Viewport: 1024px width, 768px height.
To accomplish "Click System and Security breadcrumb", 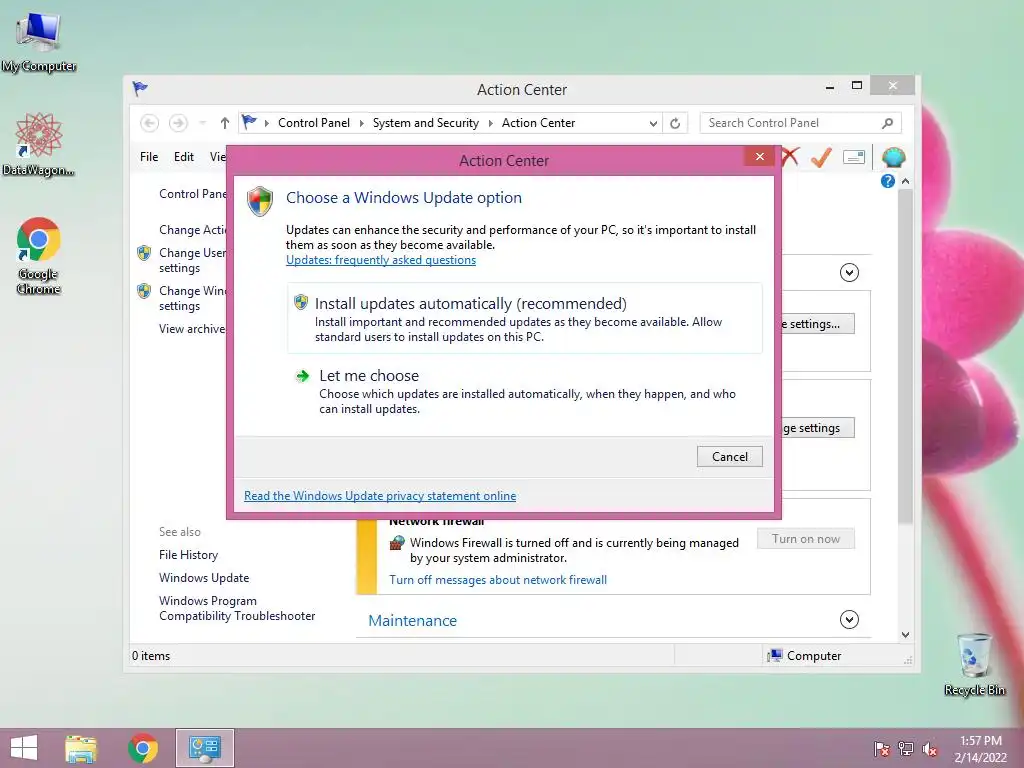I will [x=425, y=123].
